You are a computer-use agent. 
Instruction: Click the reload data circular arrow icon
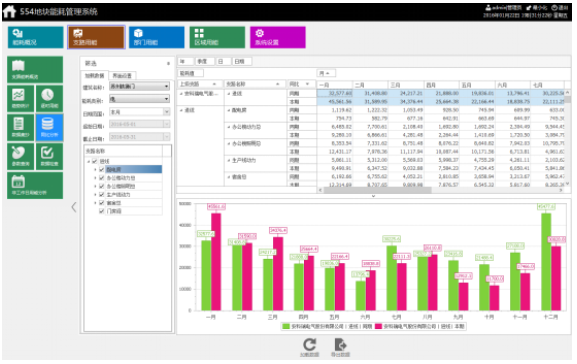pos(310,345)
